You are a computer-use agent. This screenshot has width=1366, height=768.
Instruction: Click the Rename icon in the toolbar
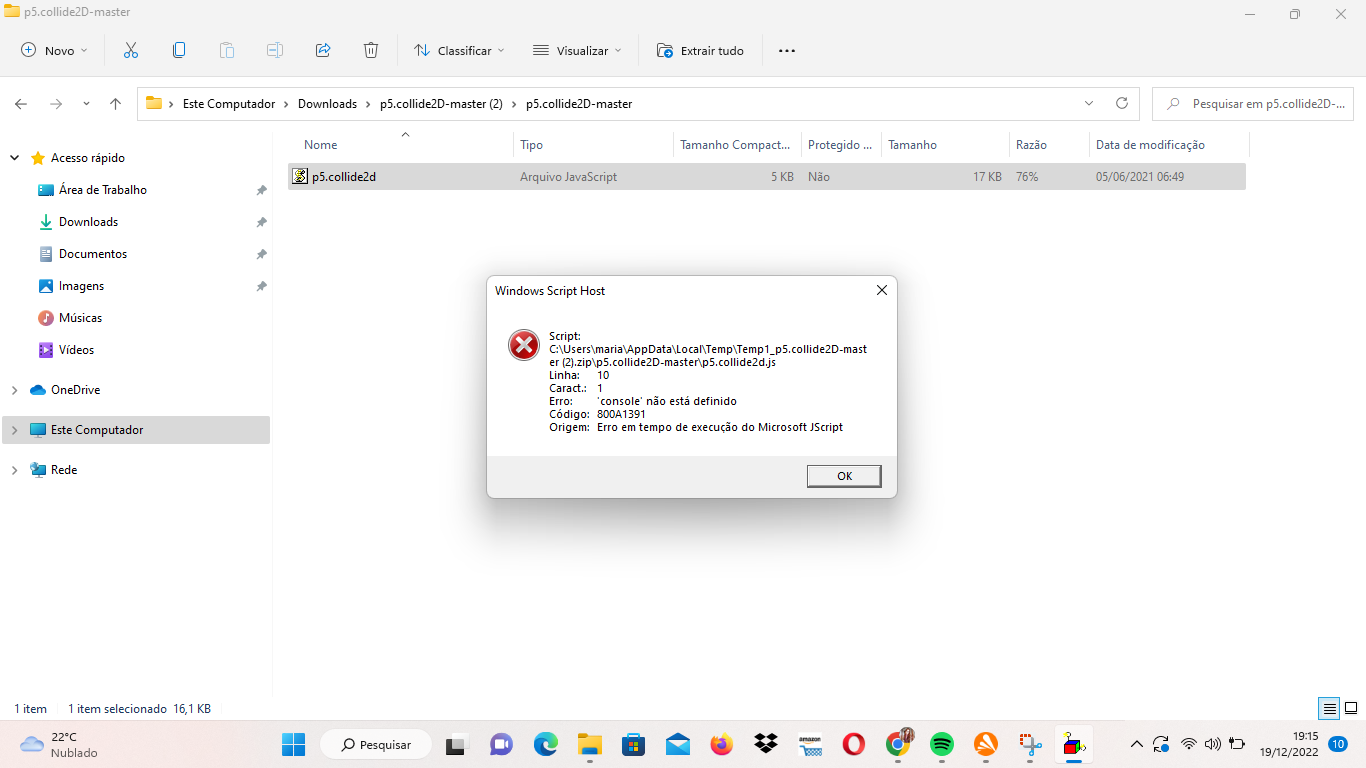pos(275,50)
